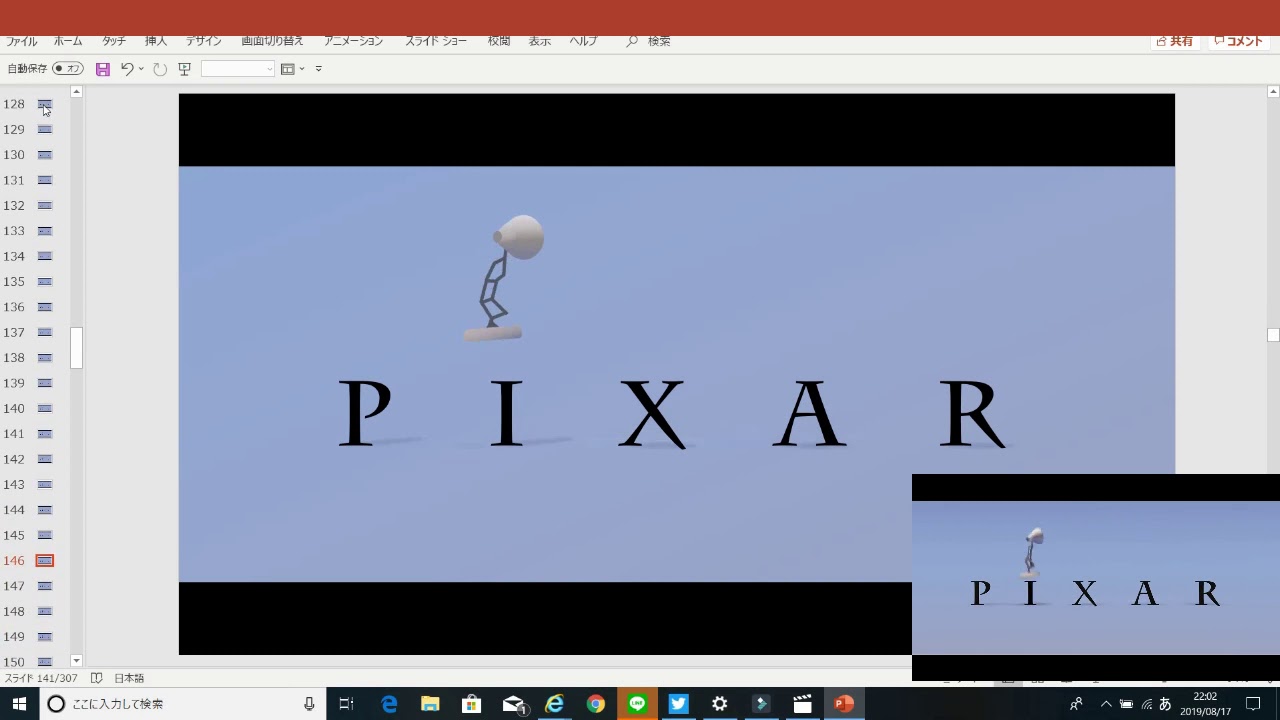Open Mail app from taskbar

tap(514, 704)
